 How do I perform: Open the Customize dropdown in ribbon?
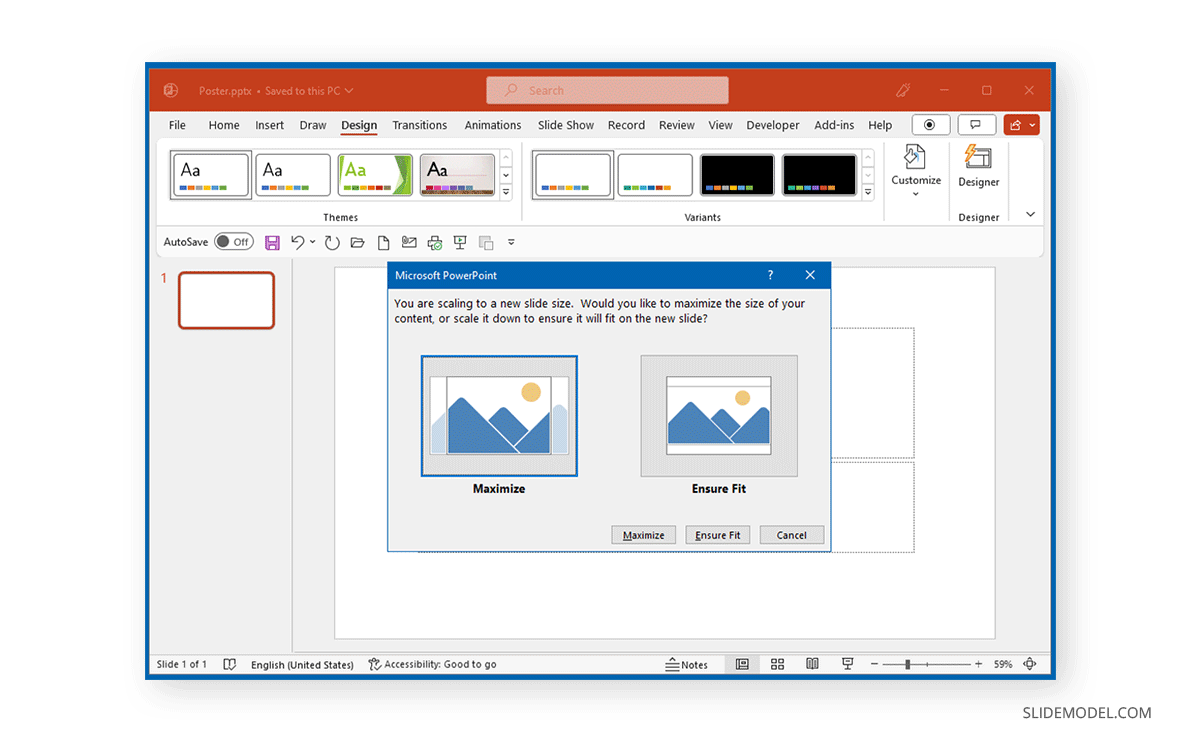point(916,170)
